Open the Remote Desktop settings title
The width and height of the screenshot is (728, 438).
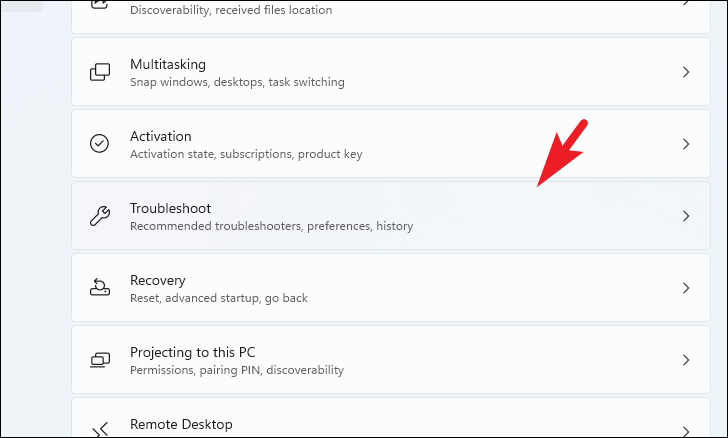[x=181, y=425]
